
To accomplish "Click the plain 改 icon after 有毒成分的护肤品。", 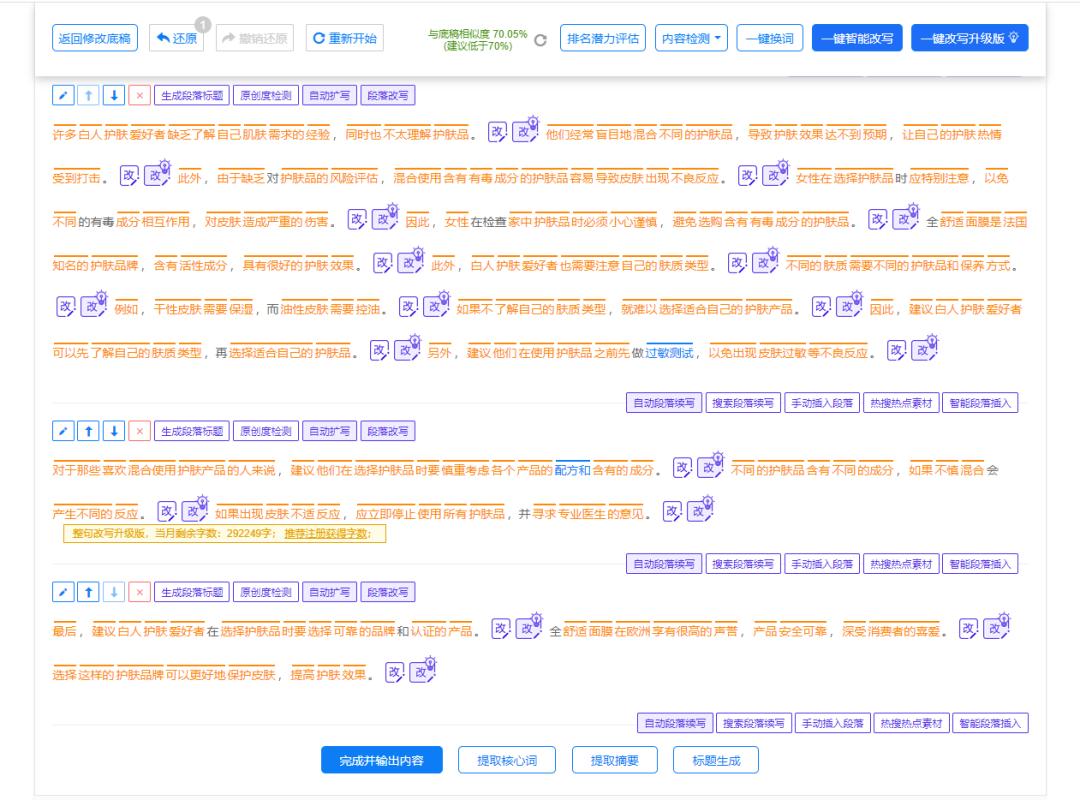I will [x=878, y=218].
